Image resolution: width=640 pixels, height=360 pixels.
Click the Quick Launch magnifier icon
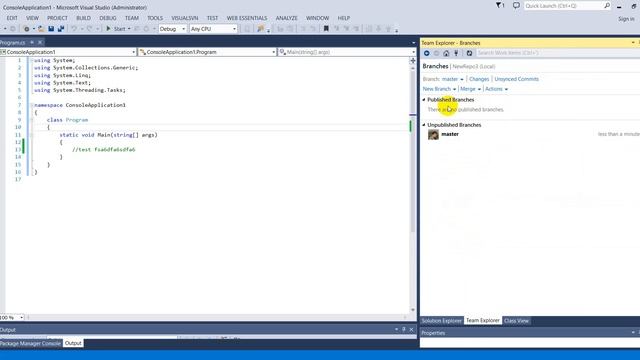607,6
